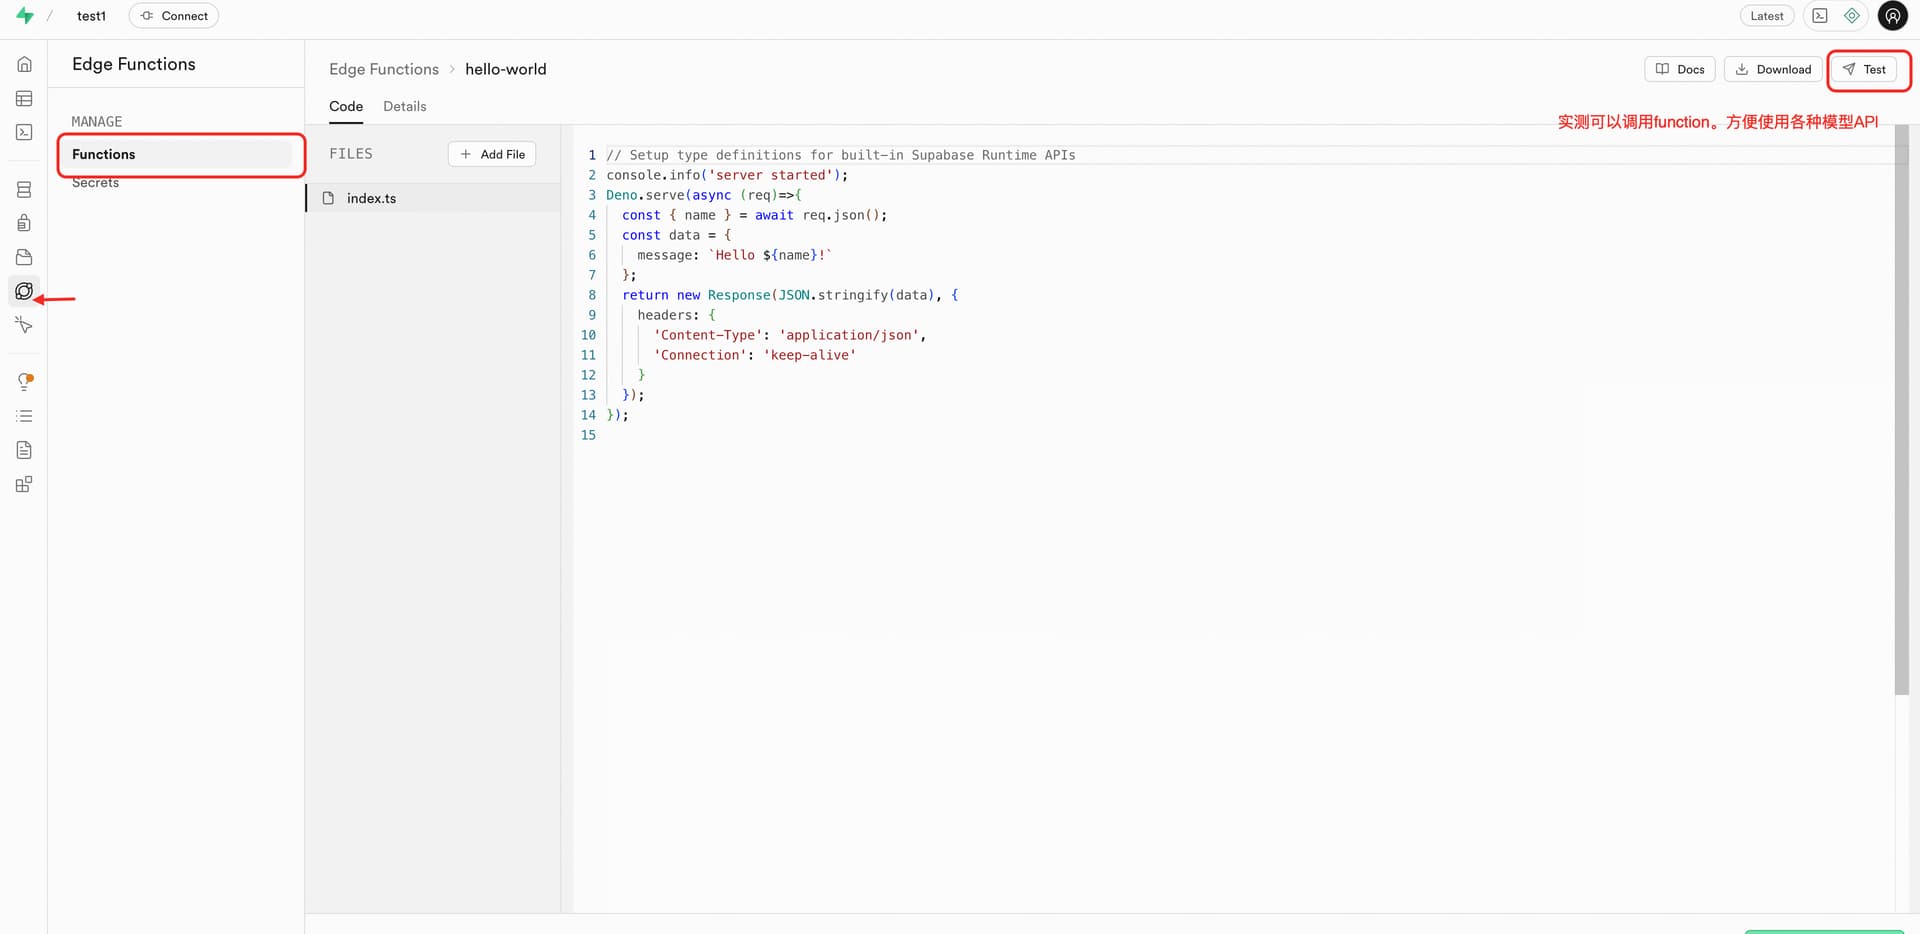The height and width of the screenshot is (934, 1920).
Task: Select Secrets in Manage menu
Action: 95,183
